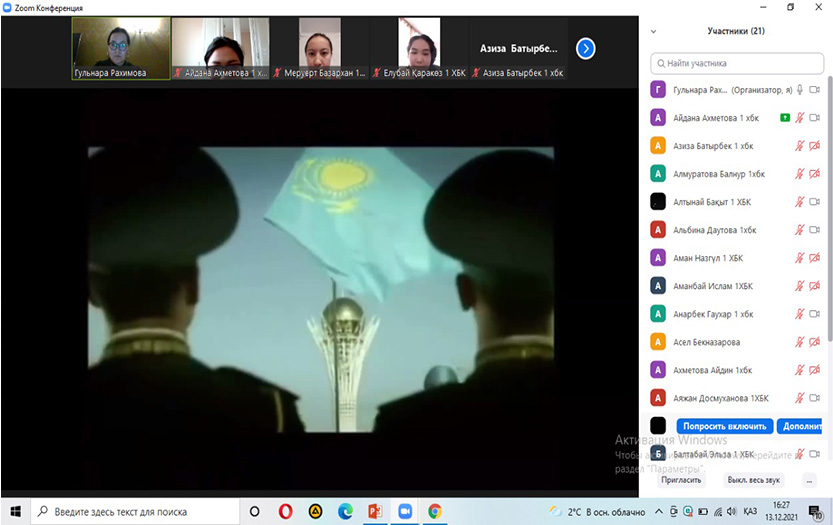This screenshot has height=525, width=833.
Task: Collapse the Участники panel with the chevron
Action: (654, 32)
